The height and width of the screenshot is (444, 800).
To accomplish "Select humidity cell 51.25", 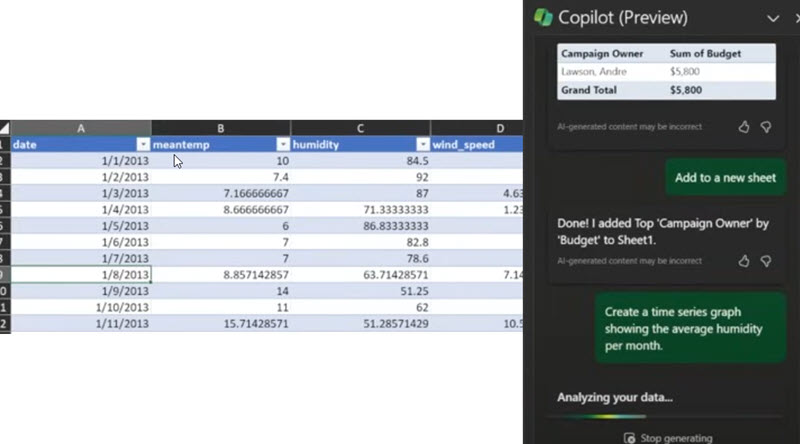I will (361, 291).
